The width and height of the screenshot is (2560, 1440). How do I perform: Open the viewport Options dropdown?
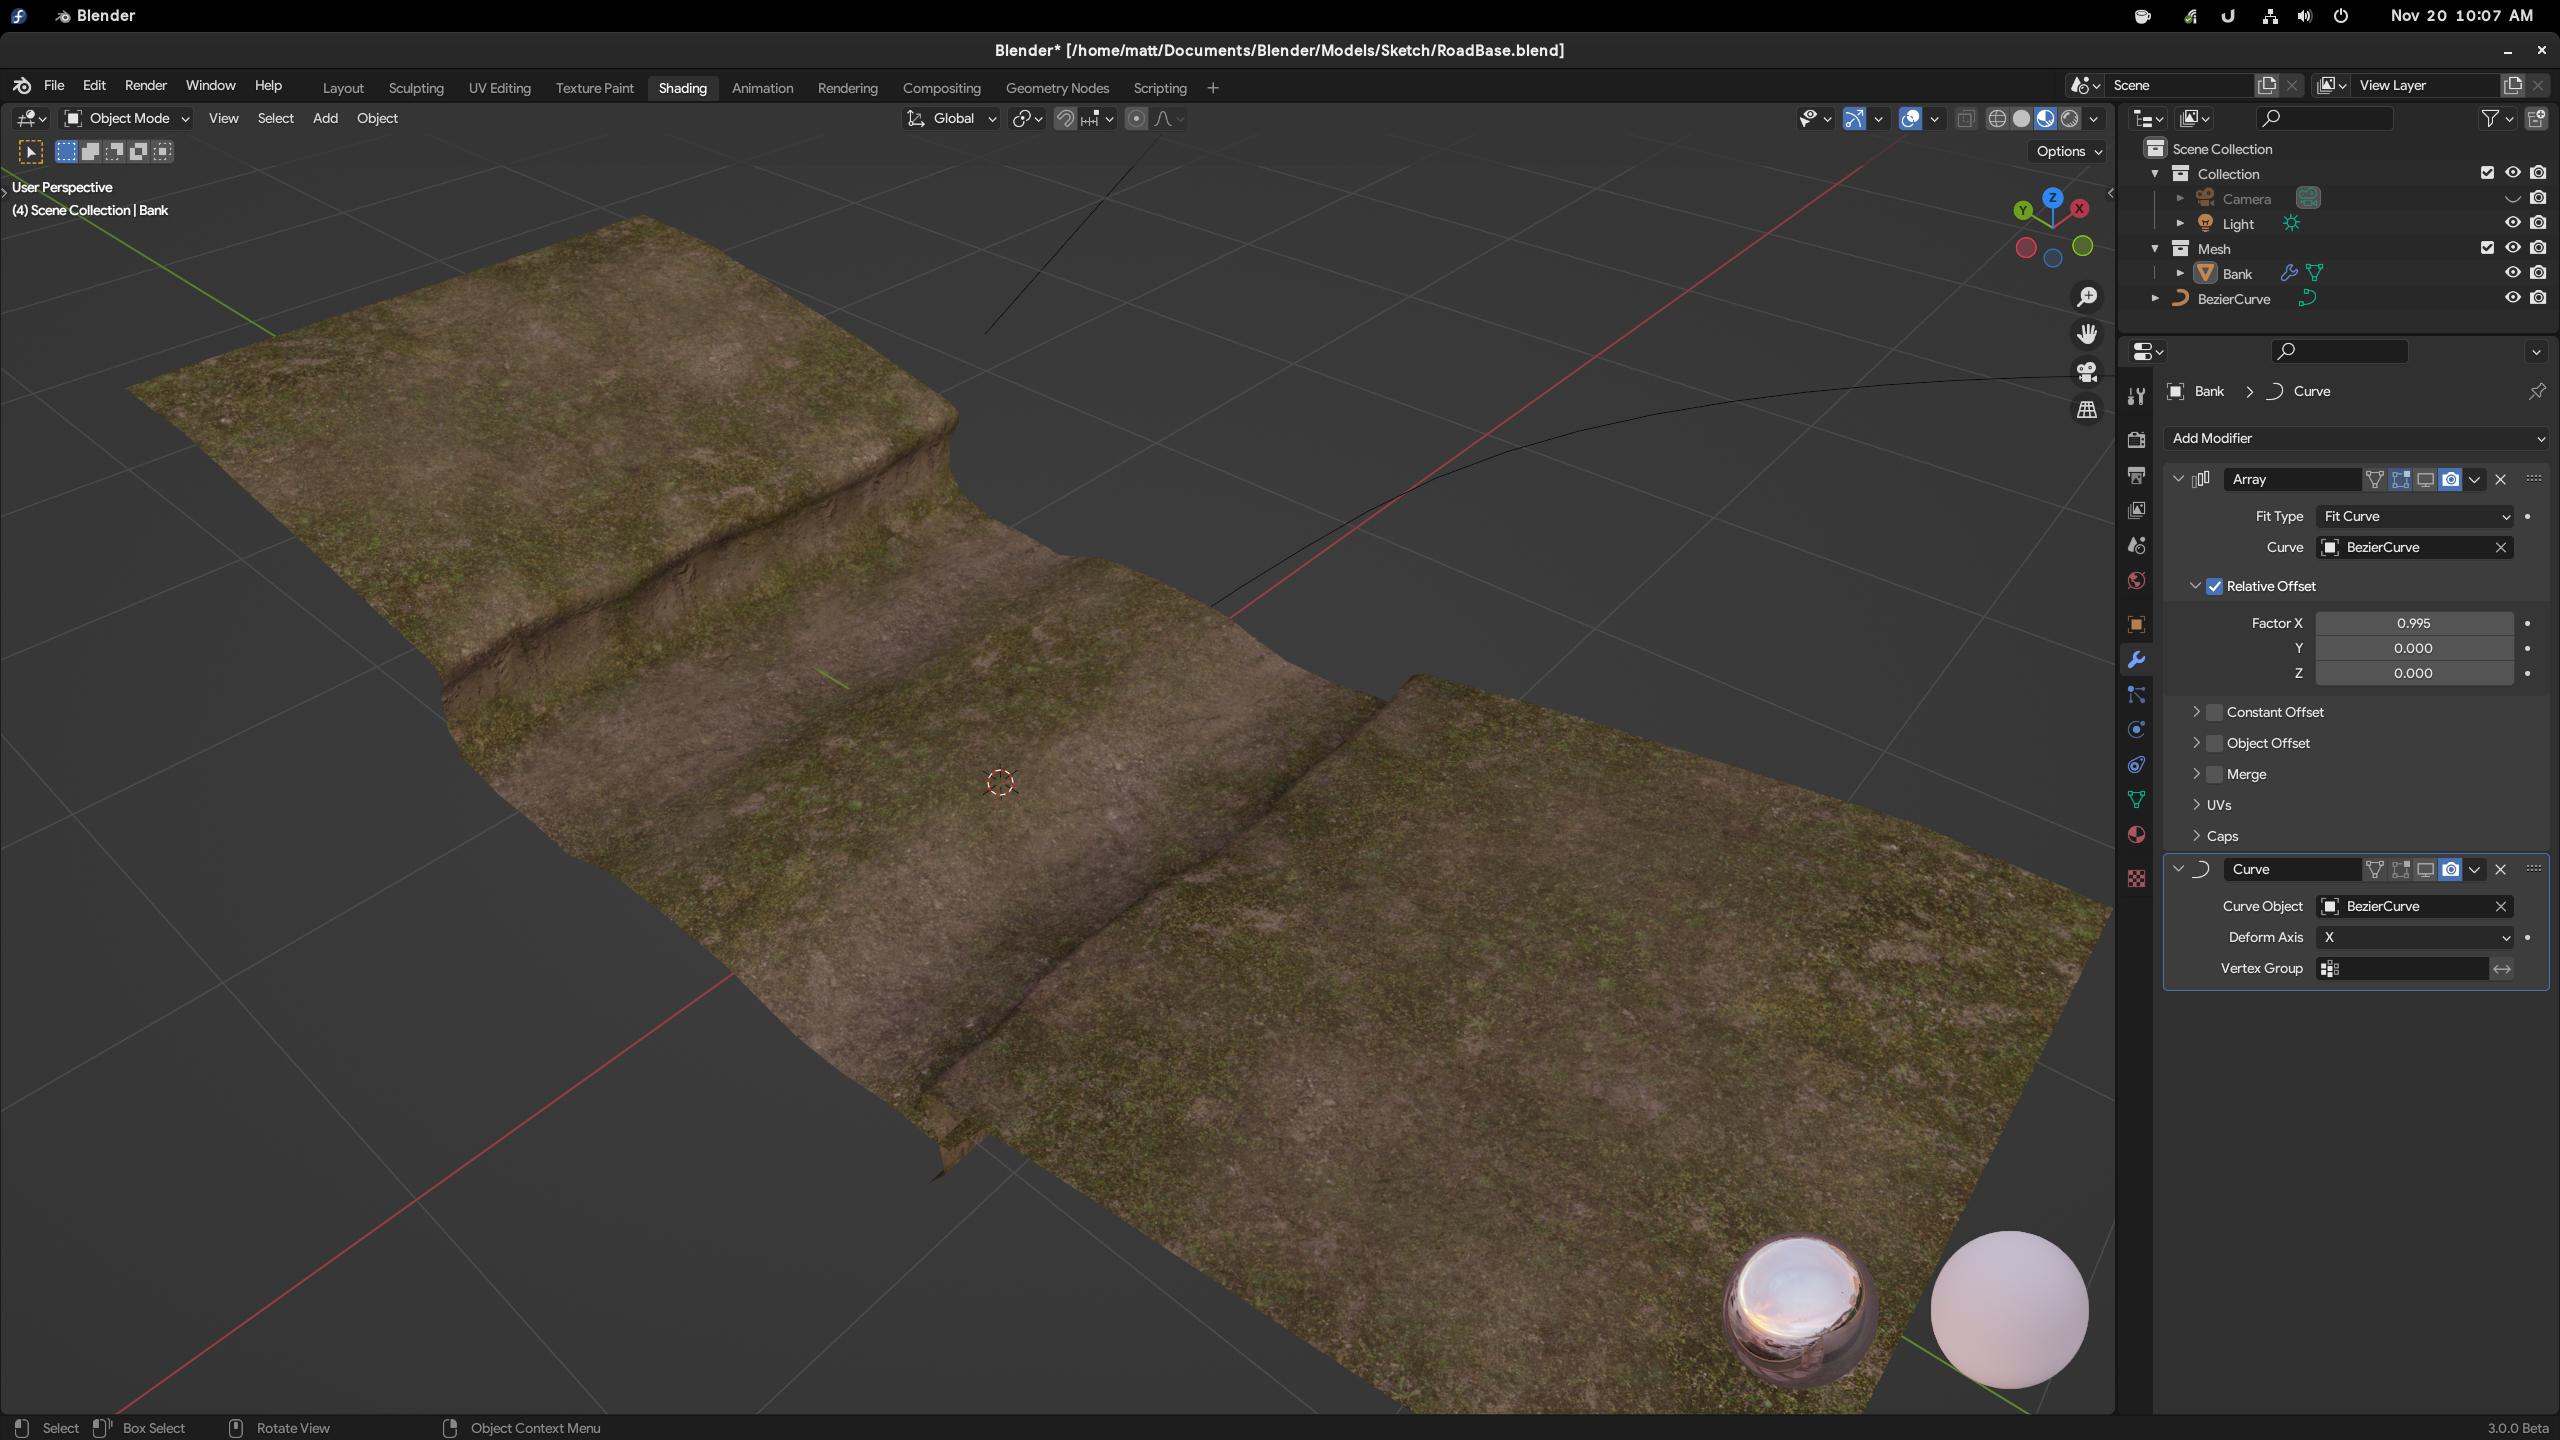(x=2069, y=151)
